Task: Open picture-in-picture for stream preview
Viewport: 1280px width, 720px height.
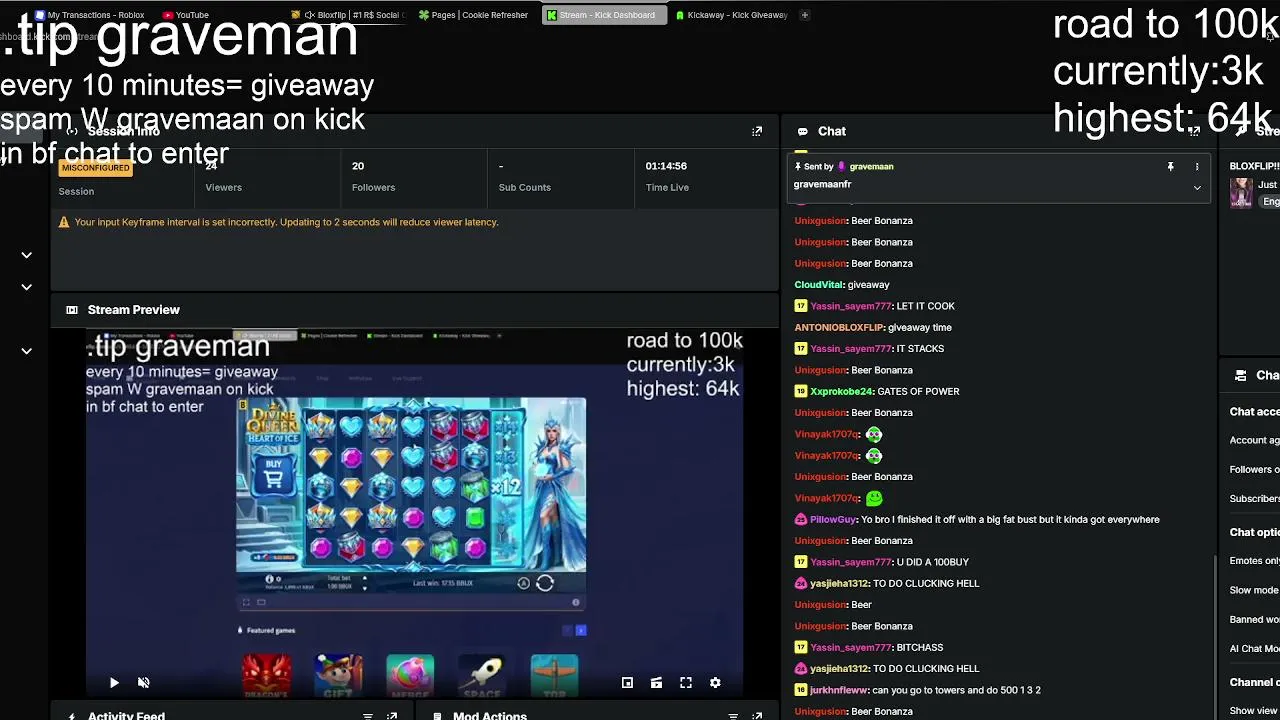Action: (x=627, y=683)
